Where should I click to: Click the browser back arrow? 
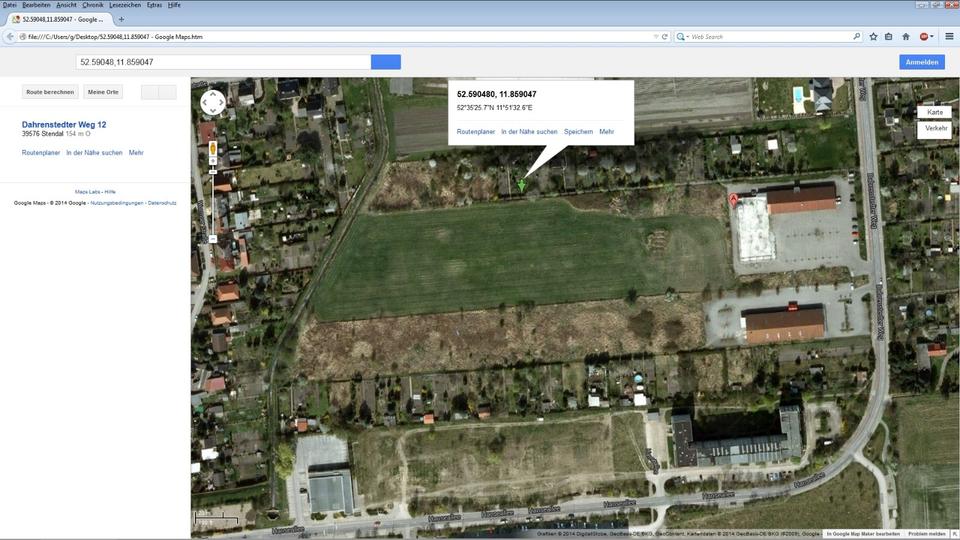click(x=10, y=36)
